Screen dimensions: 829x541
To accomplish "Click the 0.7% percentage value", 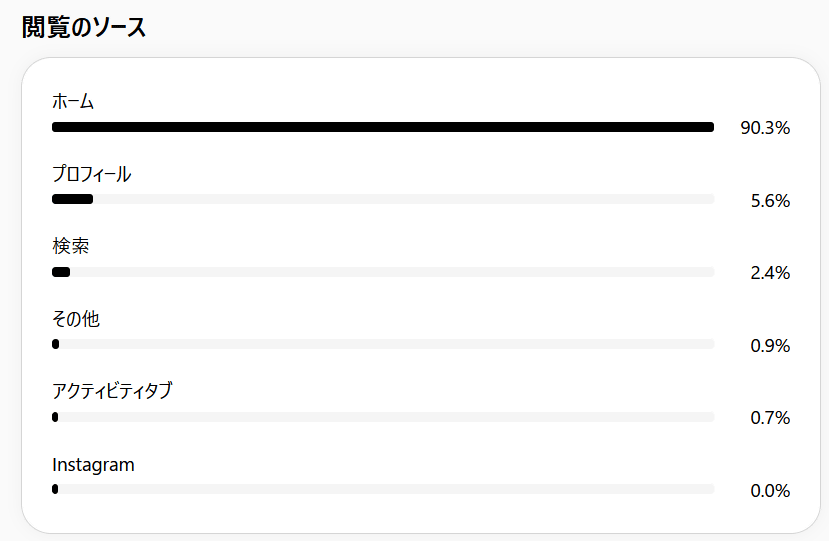I will coord(770,418).
